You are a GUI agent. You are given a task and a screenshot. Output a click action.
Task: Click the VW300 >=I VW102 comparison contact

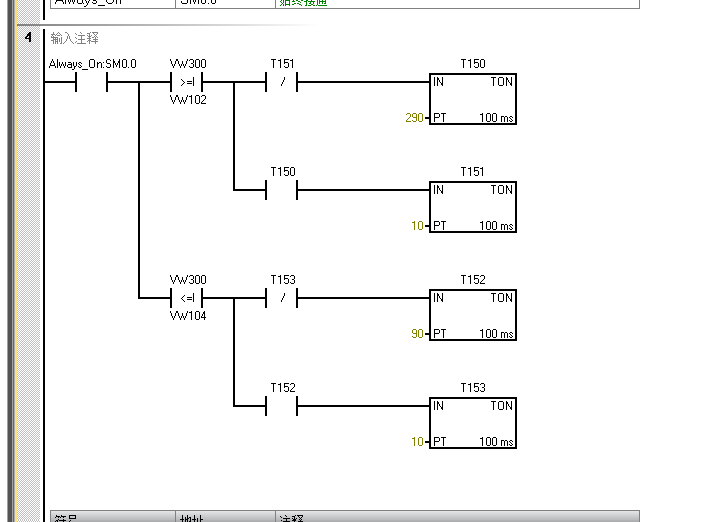(187, 82)
